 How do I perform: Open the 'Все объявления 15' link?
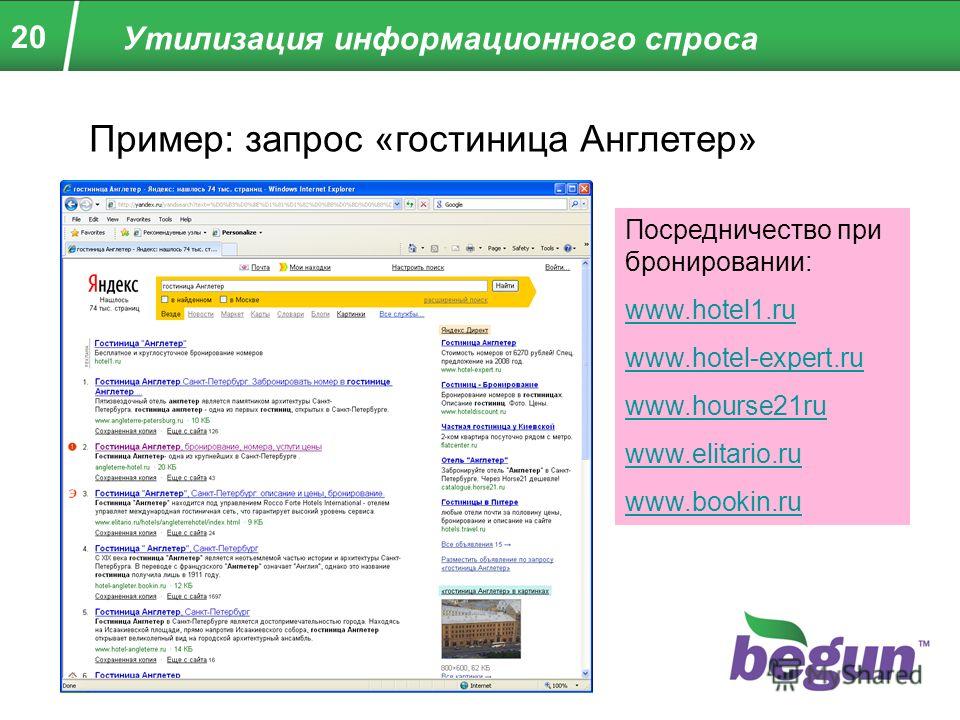pyautogui.click(x=476, y=544)
